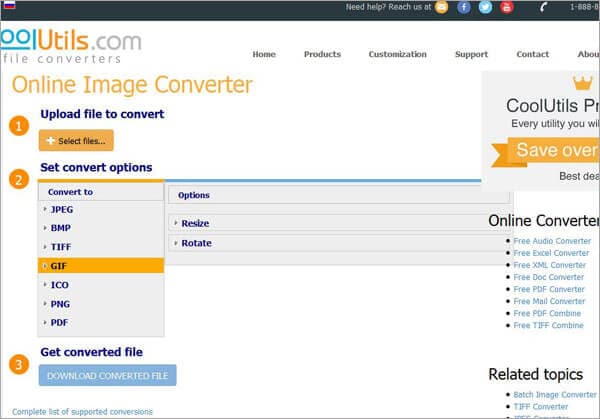This screenshot has width=600, height=419.
Task: Click the phone number in header
Action: (x=585, y=7)
